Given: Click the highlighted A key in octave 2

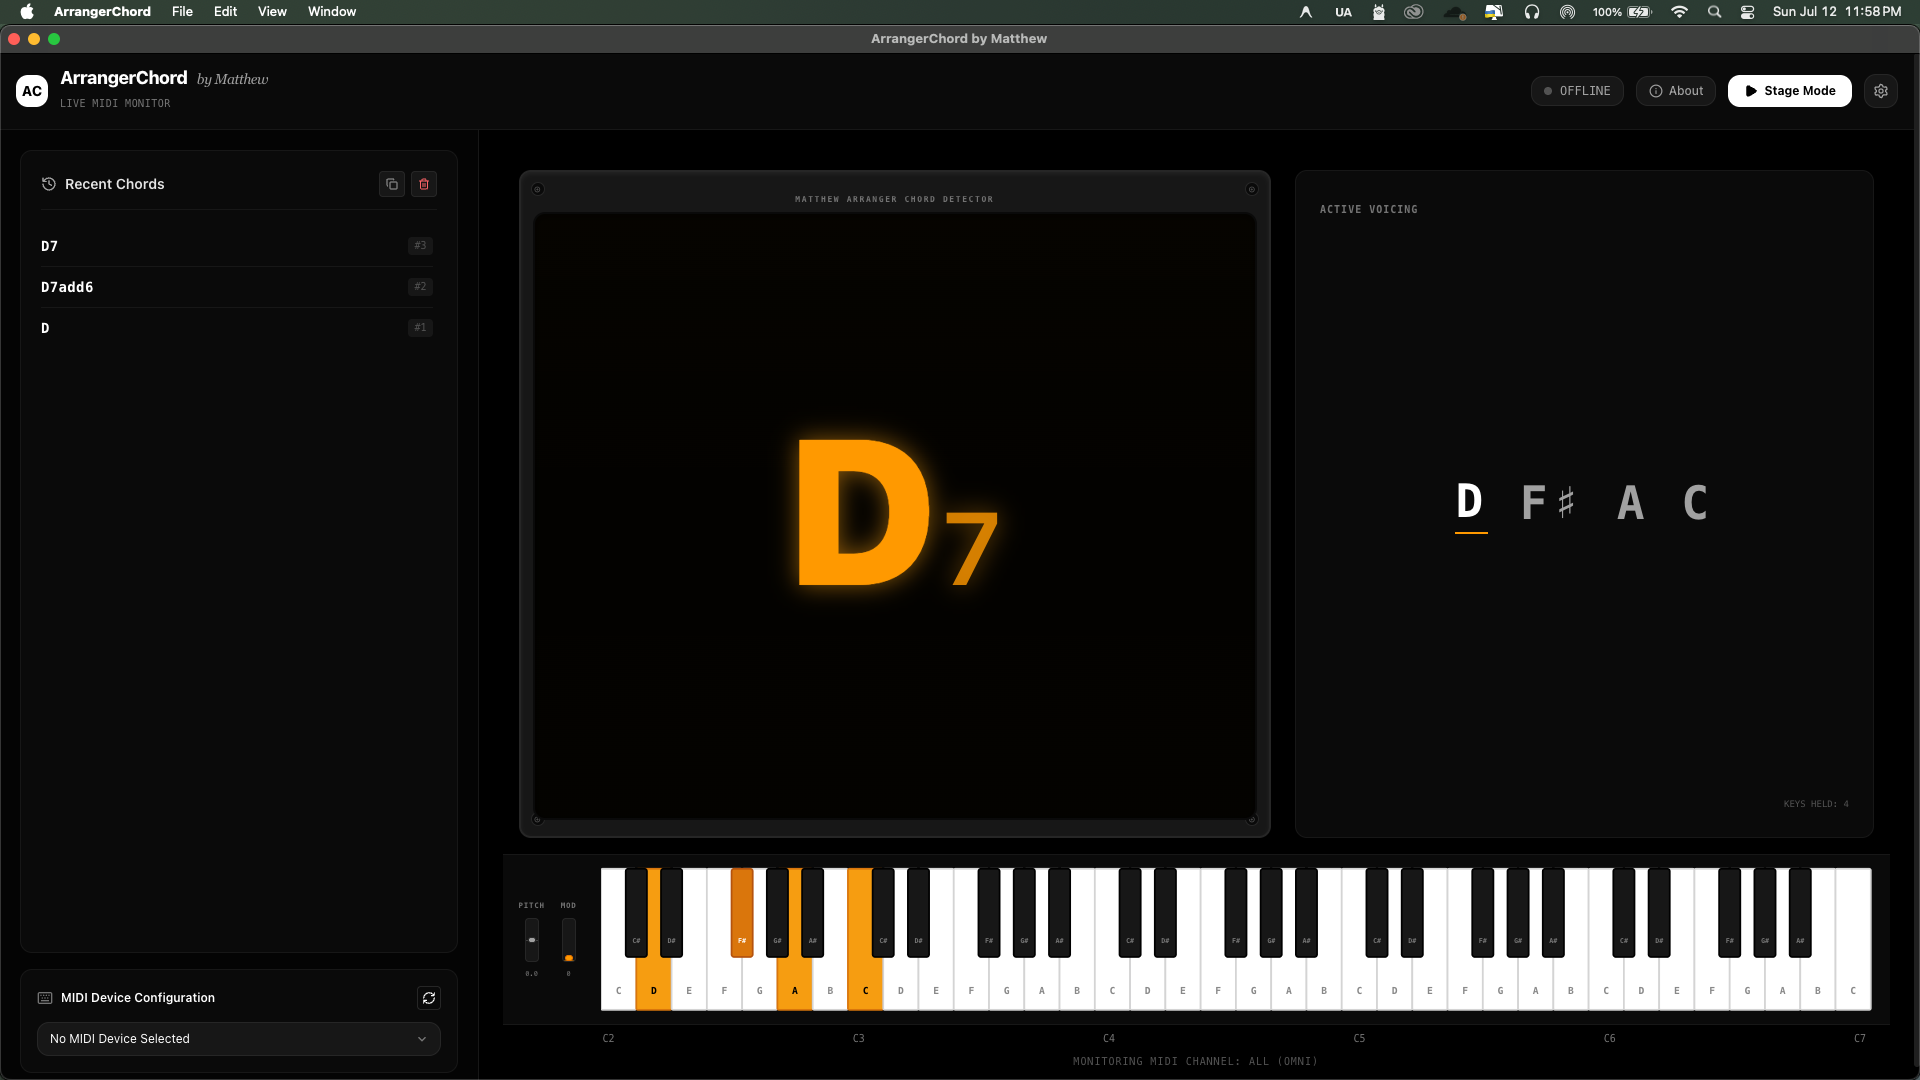Looking at the screenshot, I should [795, 985].
